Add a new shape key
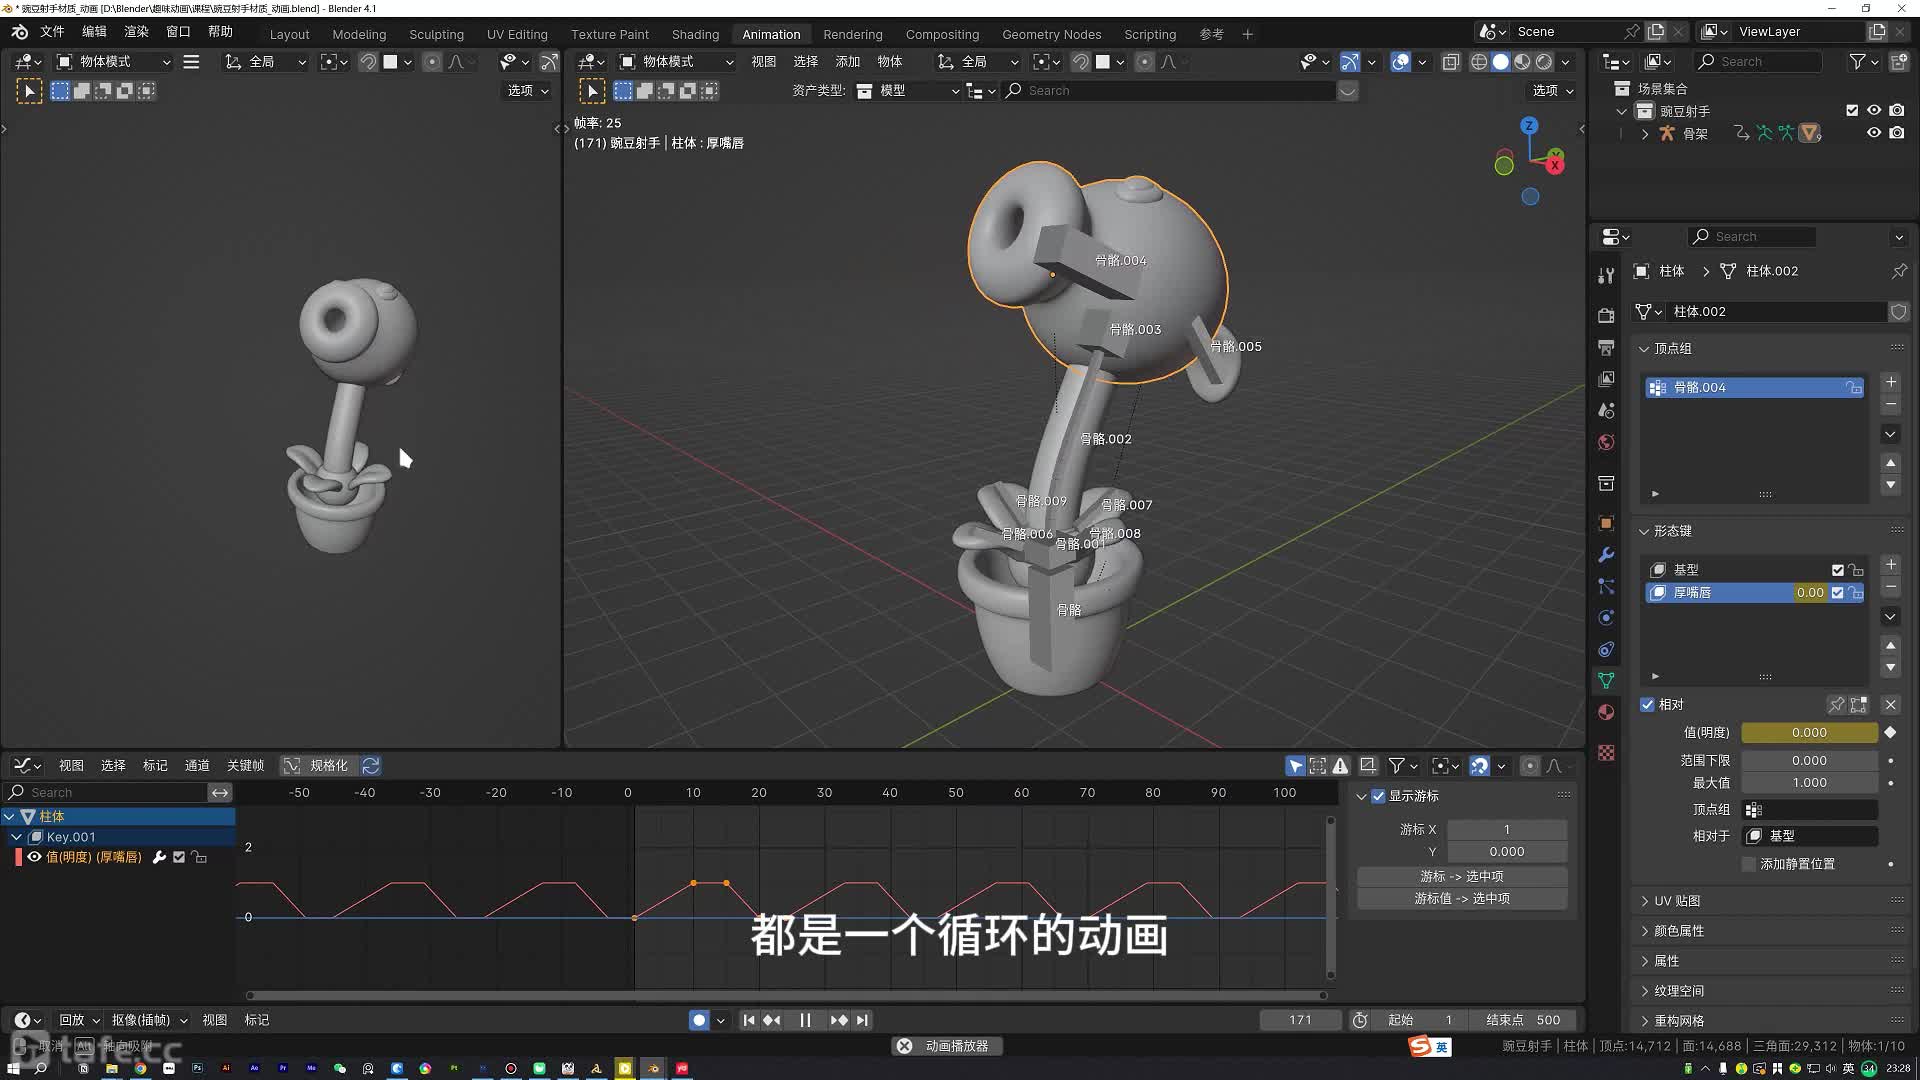The height and width of the screenshot is (1080, 1920). 1891,565
